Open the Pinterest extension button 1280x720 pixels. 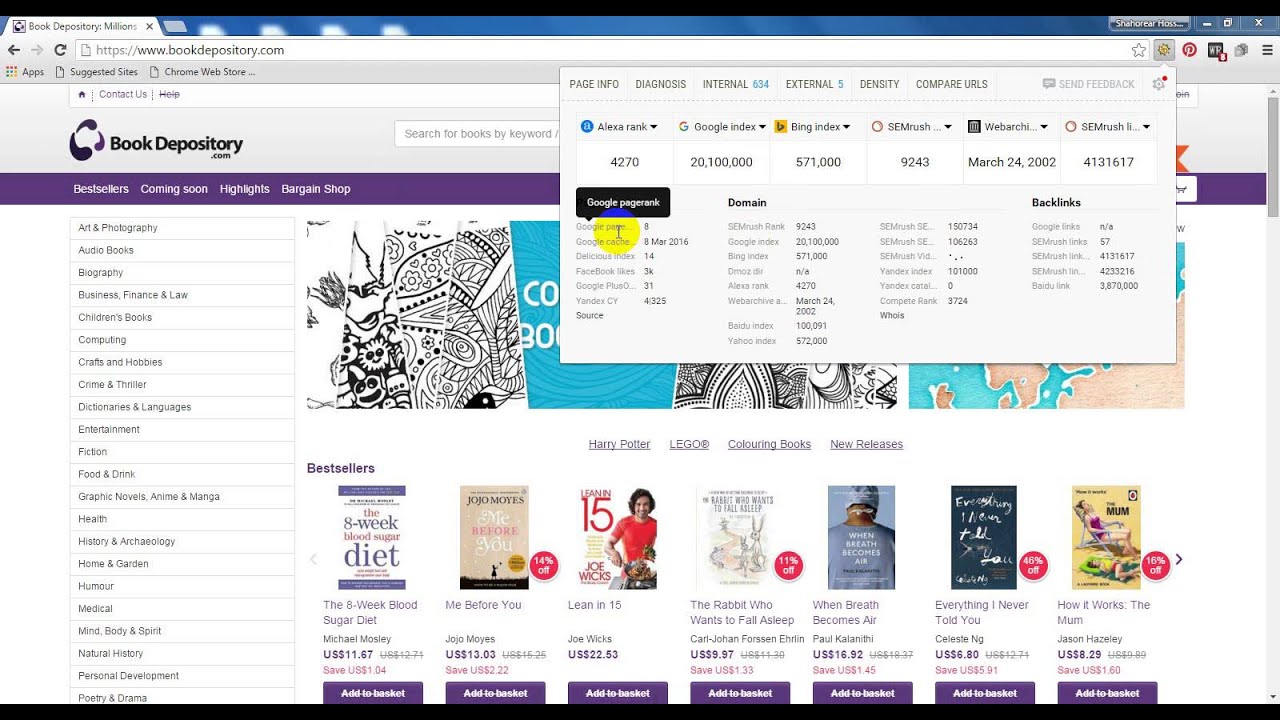[x=1189, y=49]
